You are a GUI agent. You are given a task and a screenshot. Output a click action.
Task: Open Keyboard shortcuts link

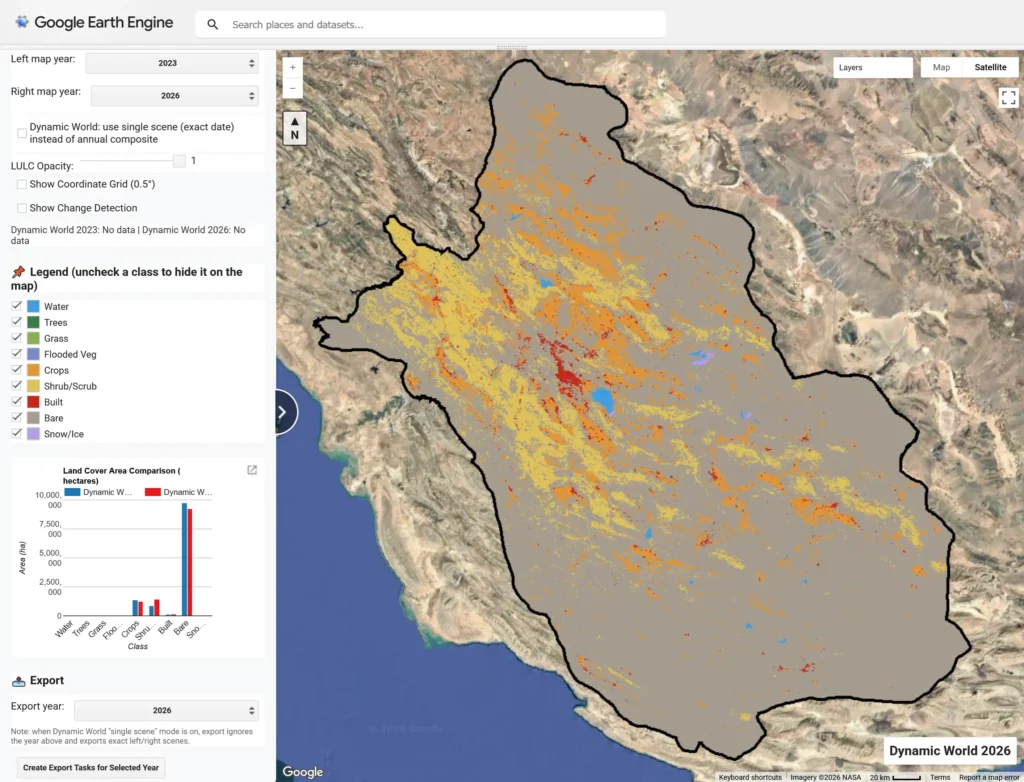(x=750, y=777)
